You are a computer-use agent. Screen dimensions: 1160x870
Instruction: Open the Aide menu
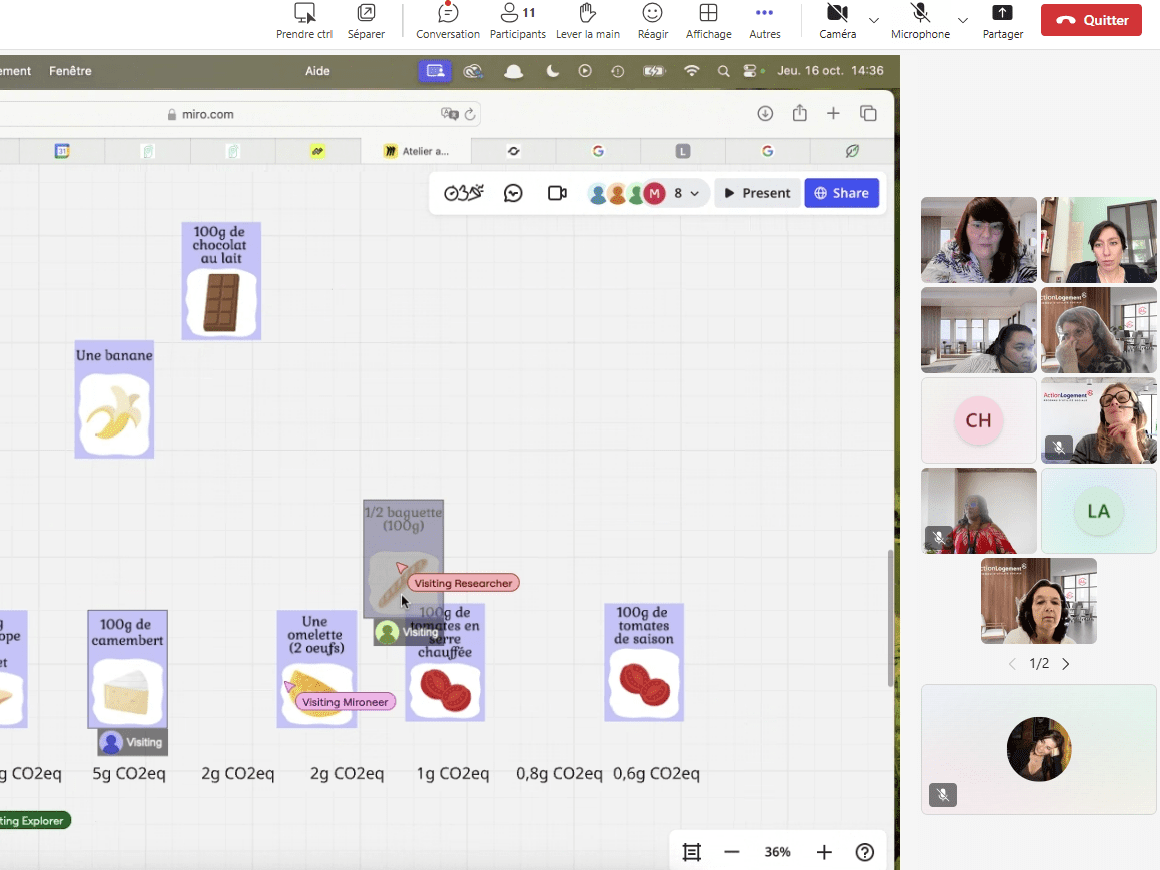click(317, 71)
